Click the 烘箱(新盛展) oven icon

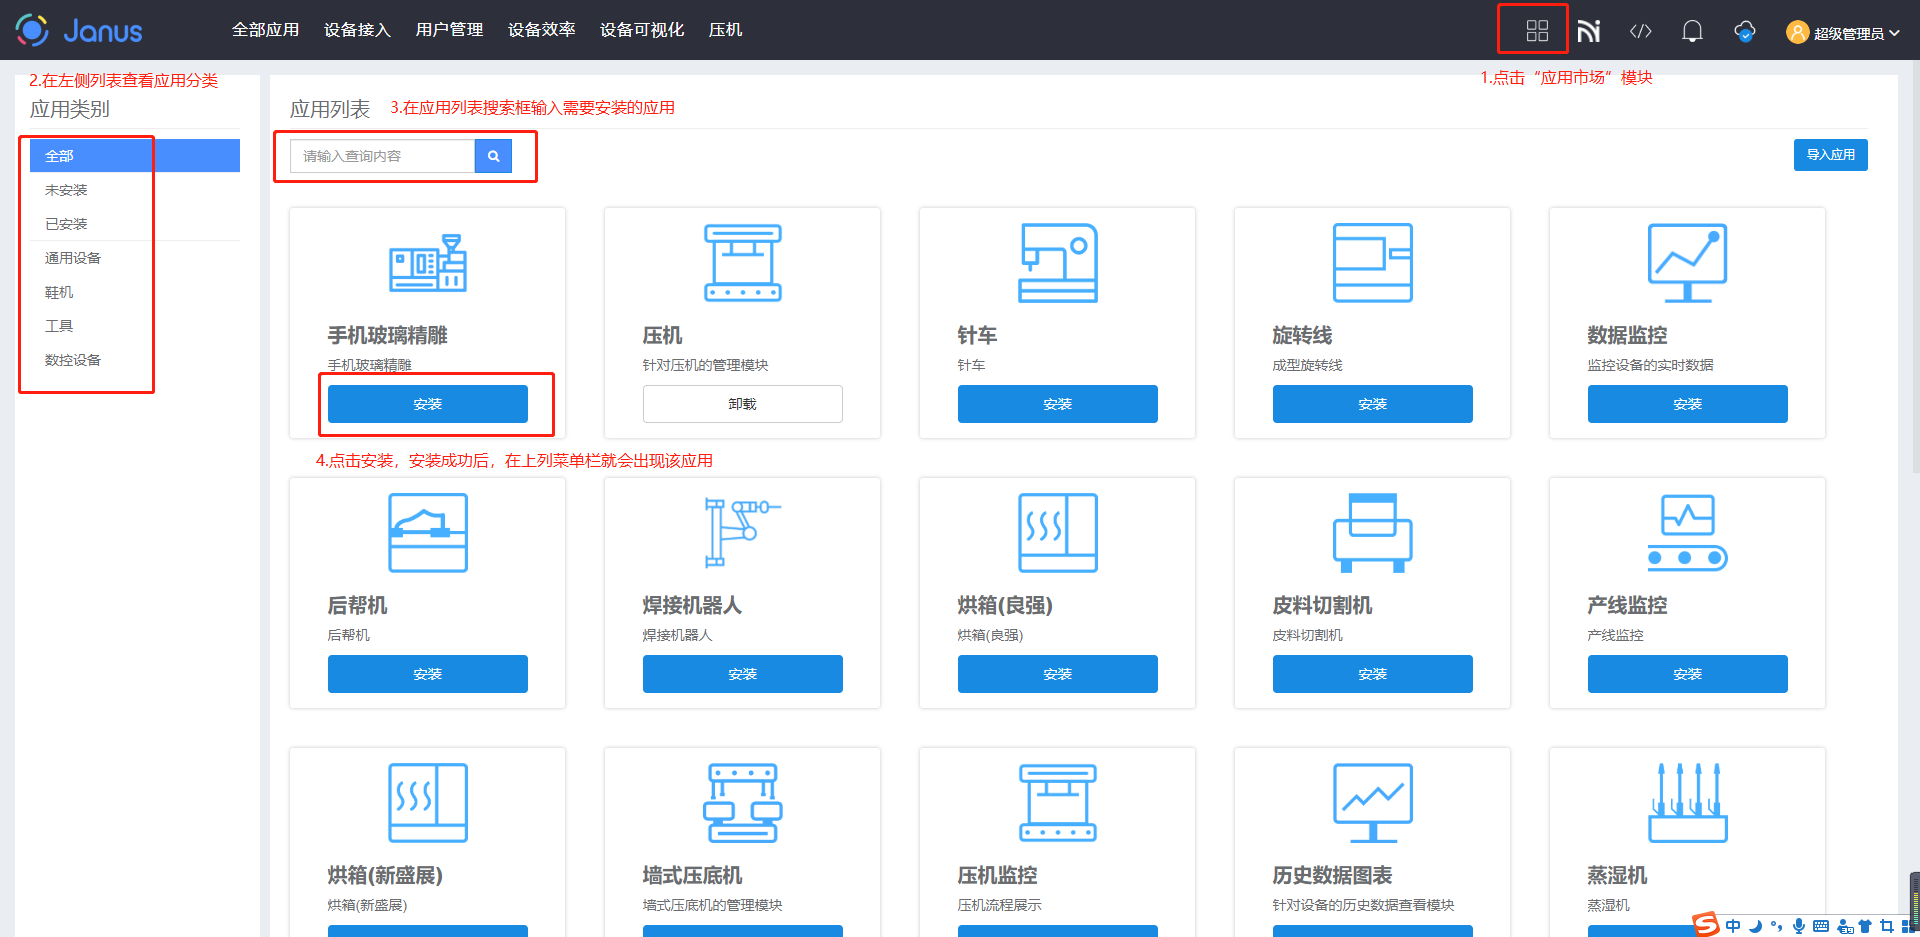coord(428,803)
